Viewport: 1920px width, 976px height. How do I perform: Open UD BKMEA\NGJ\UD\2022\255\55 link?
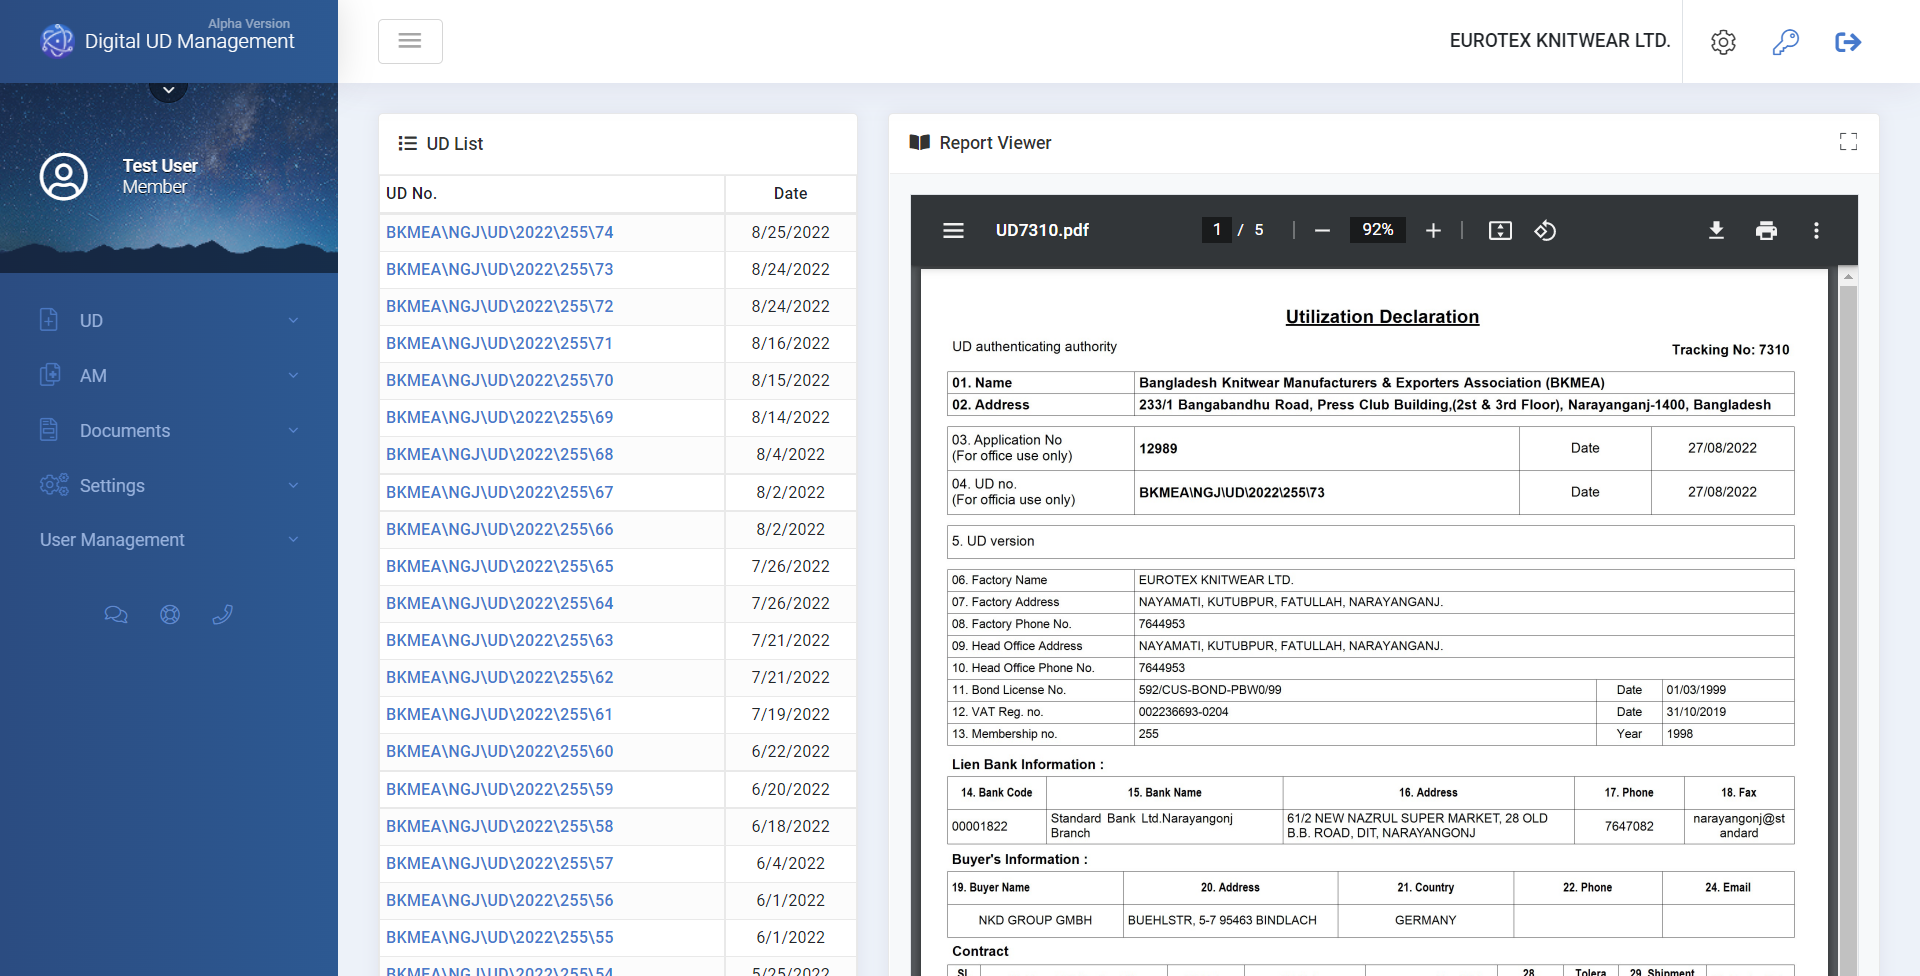(x=500, y=937)
